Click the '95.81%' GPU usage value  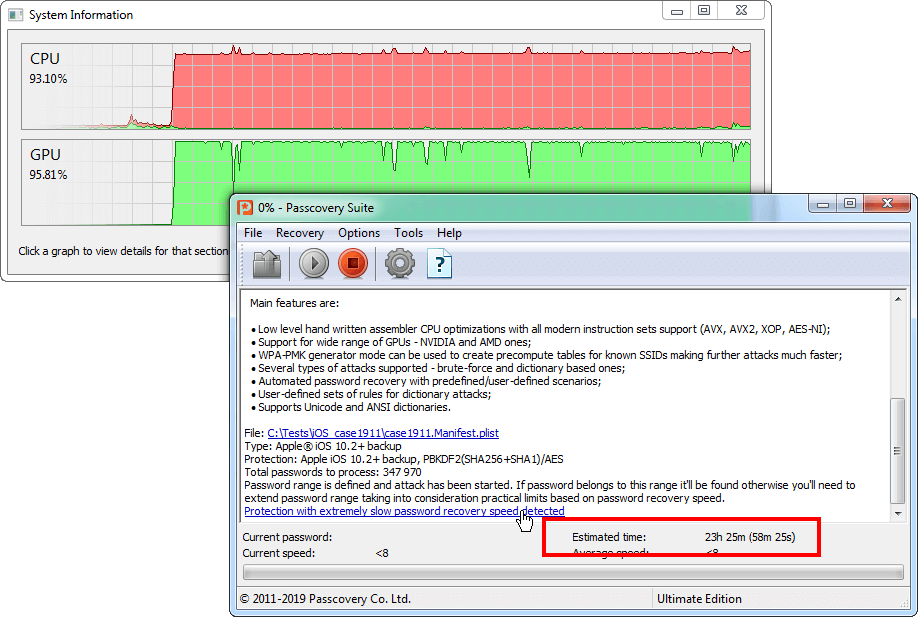tap(48, 175)
